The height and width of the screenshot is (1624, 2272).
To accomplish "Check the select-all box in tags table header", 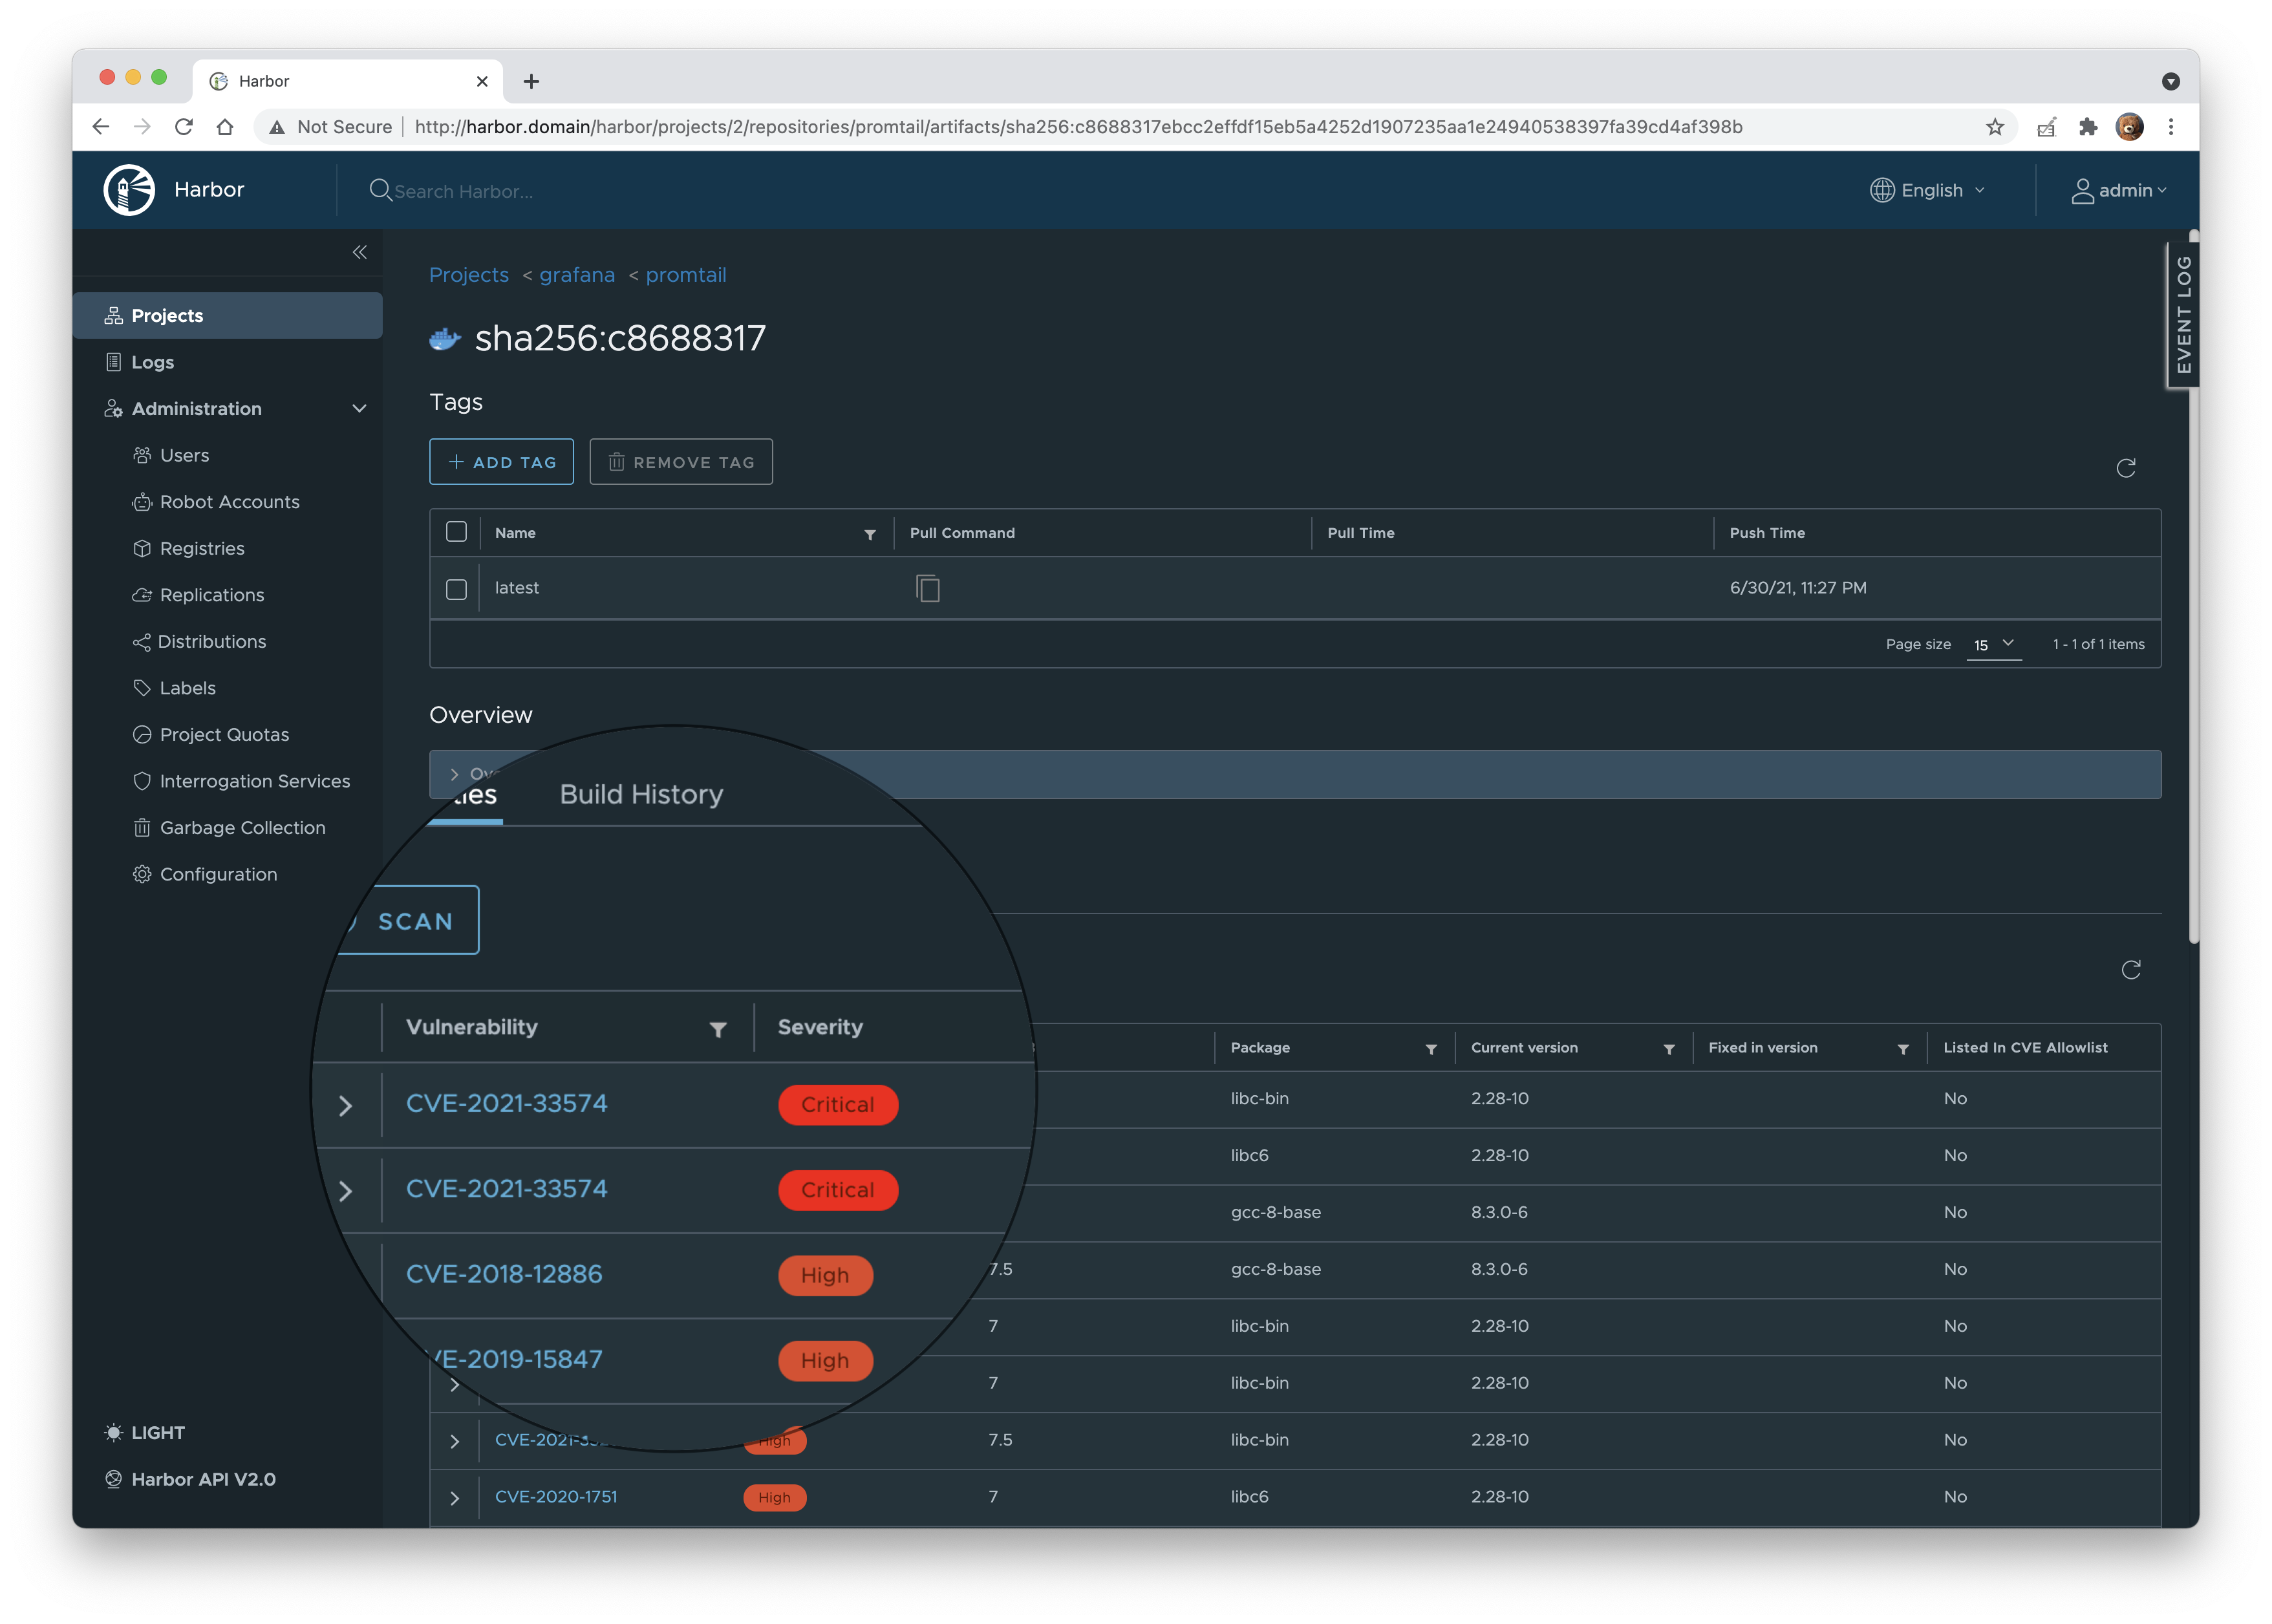I will click(x=456, y=532).
